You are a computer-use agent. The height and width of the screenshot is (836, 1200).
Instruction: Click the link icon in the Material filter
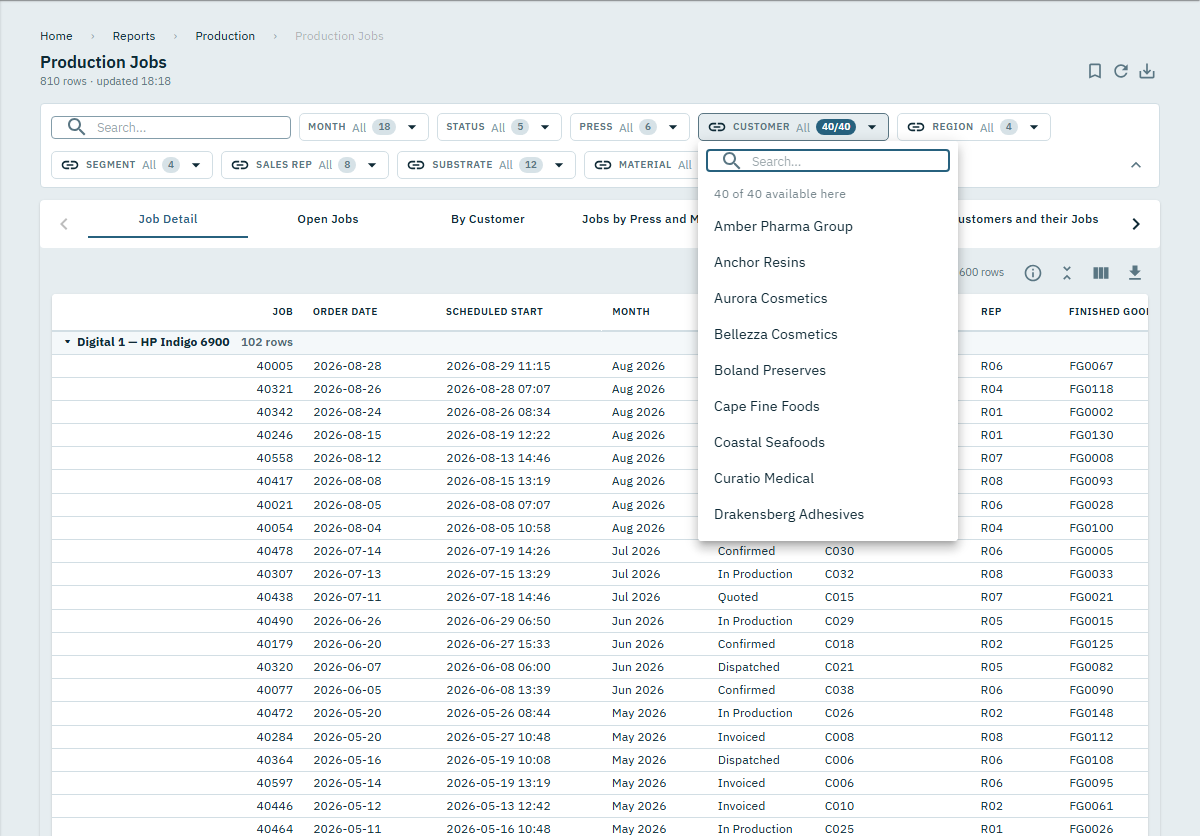[x=603, y=165]
